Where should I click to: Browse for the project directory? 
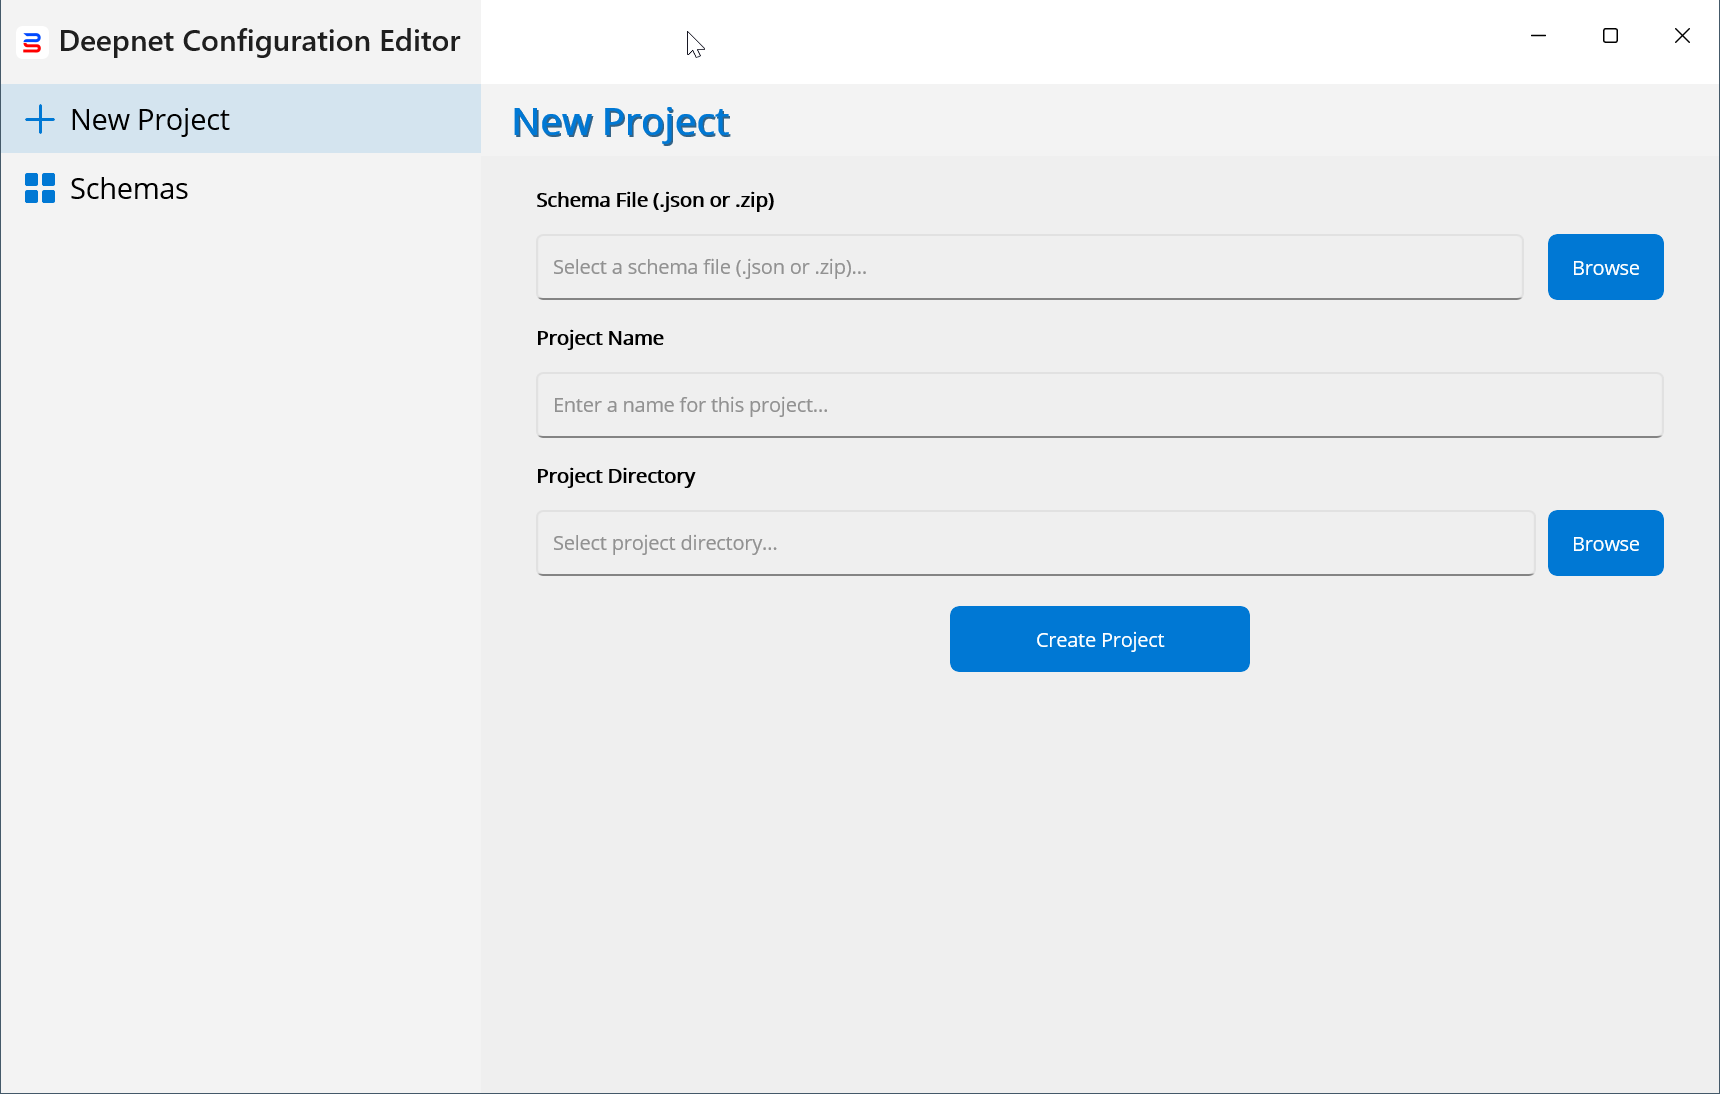[x=1605, y=543]
